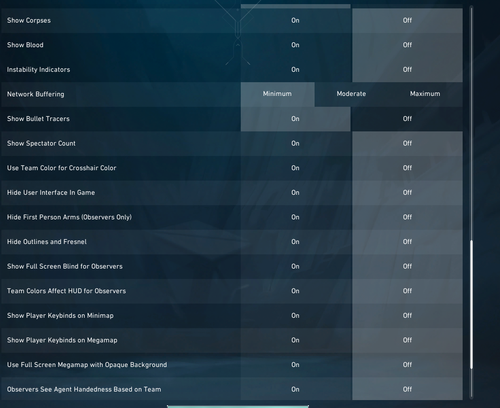Turn on Full Screen Megamap Opaque Background
This screenshot has width=500, height=408.
[295, 365]
